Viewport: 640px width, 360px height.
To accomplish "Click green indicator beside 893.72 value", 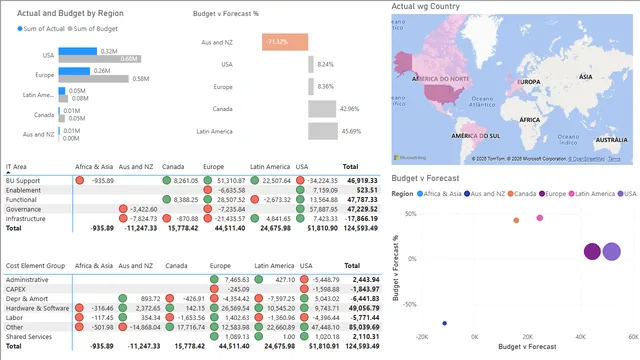I will 122,298.
